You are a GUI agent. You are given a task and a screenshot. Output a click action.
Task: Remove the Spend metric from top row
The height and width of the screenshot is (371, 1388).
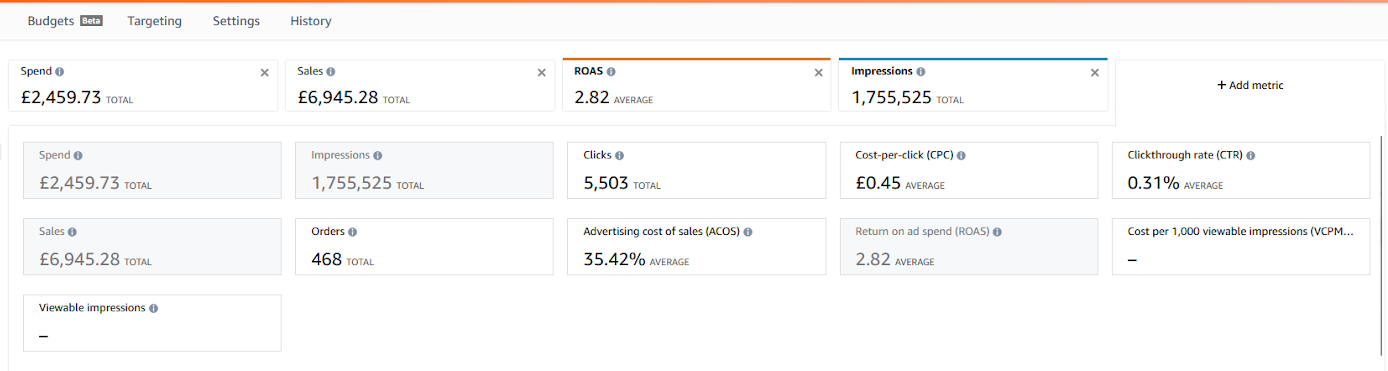tap(265, 72)
